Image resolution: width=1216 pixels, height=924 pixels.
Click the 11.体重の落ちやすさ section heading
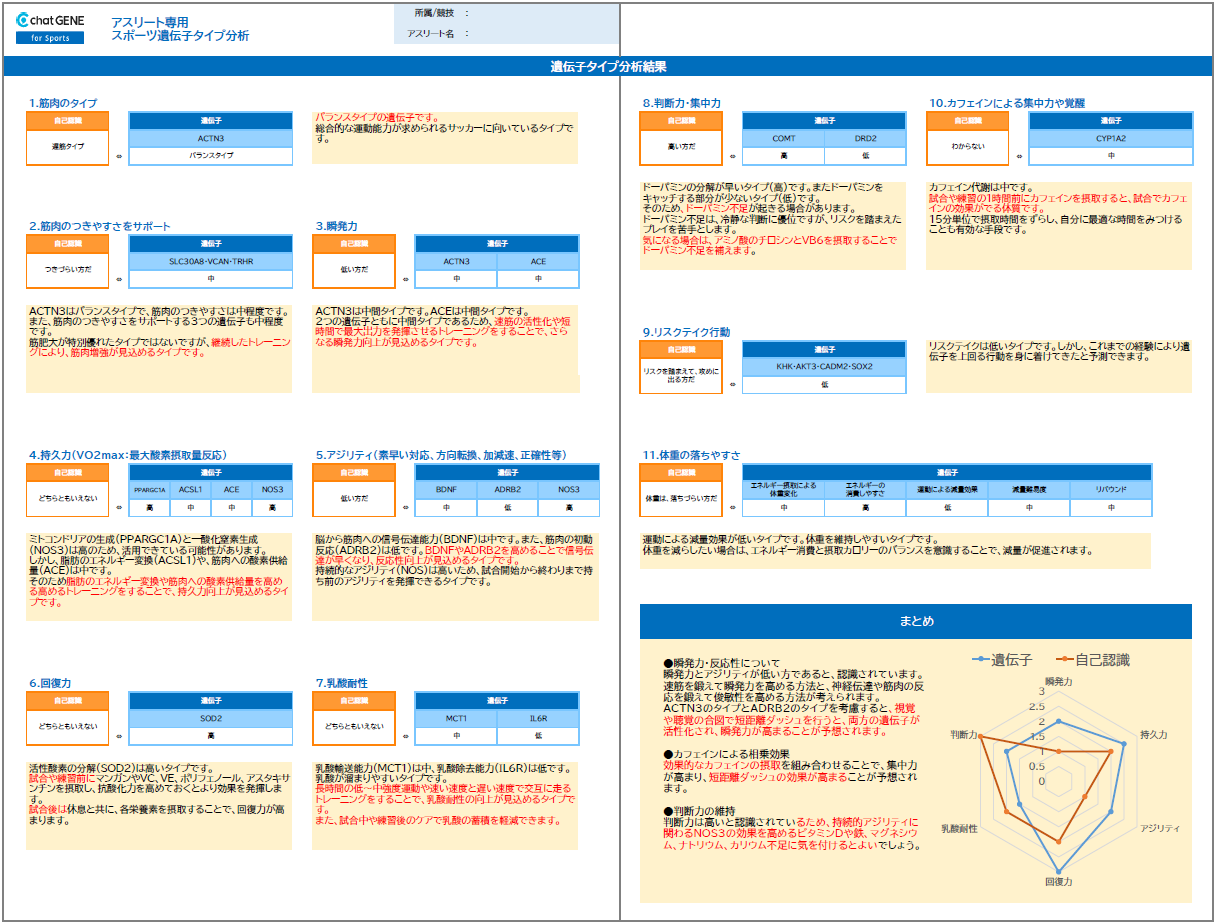tap(692, 455)
